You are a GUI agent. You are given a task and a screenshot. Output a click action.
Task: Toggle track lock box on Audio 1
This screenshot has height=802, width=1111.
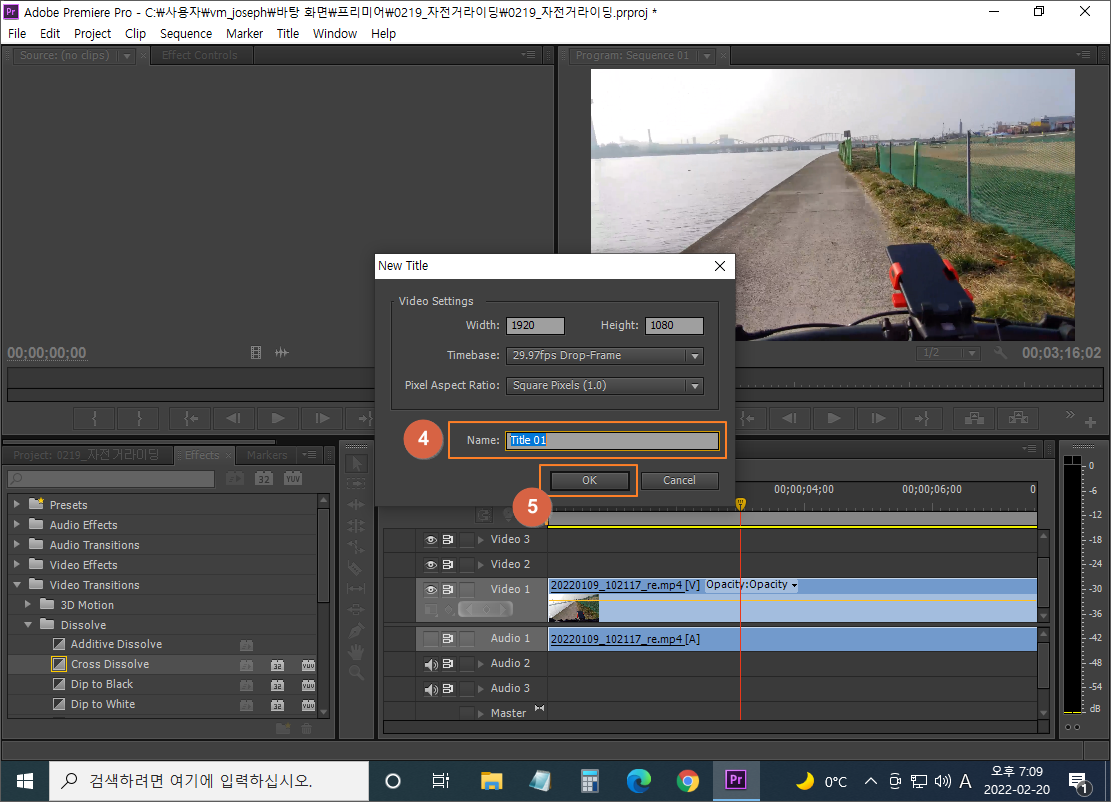pos(466,638)
